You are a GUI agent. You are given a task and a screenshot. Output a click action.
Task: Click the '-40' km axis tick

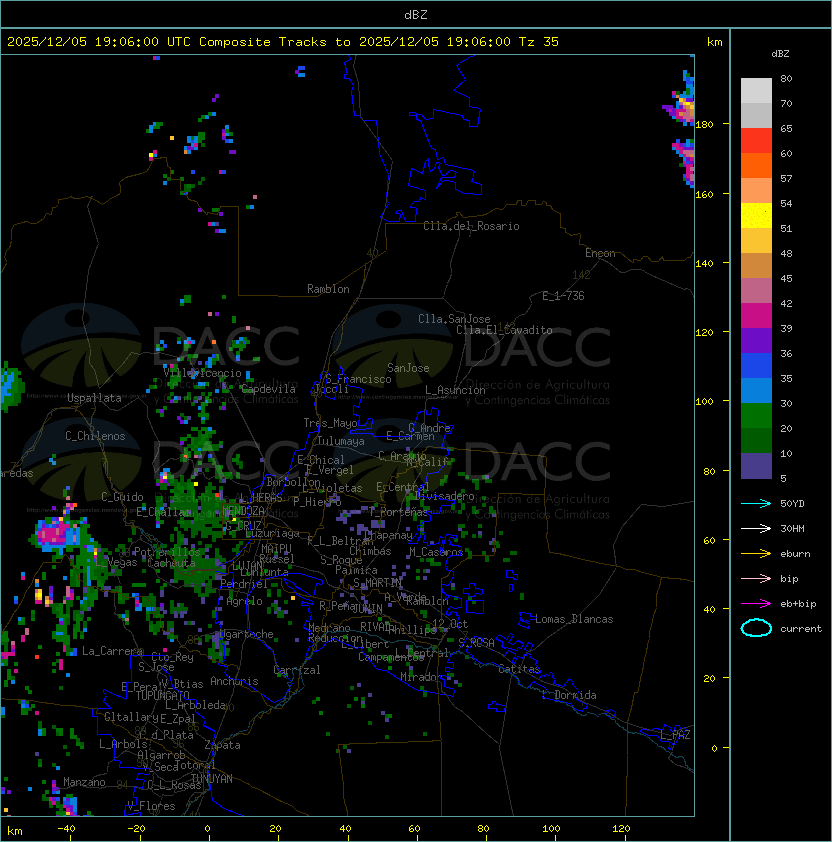[x=66, y=829]
